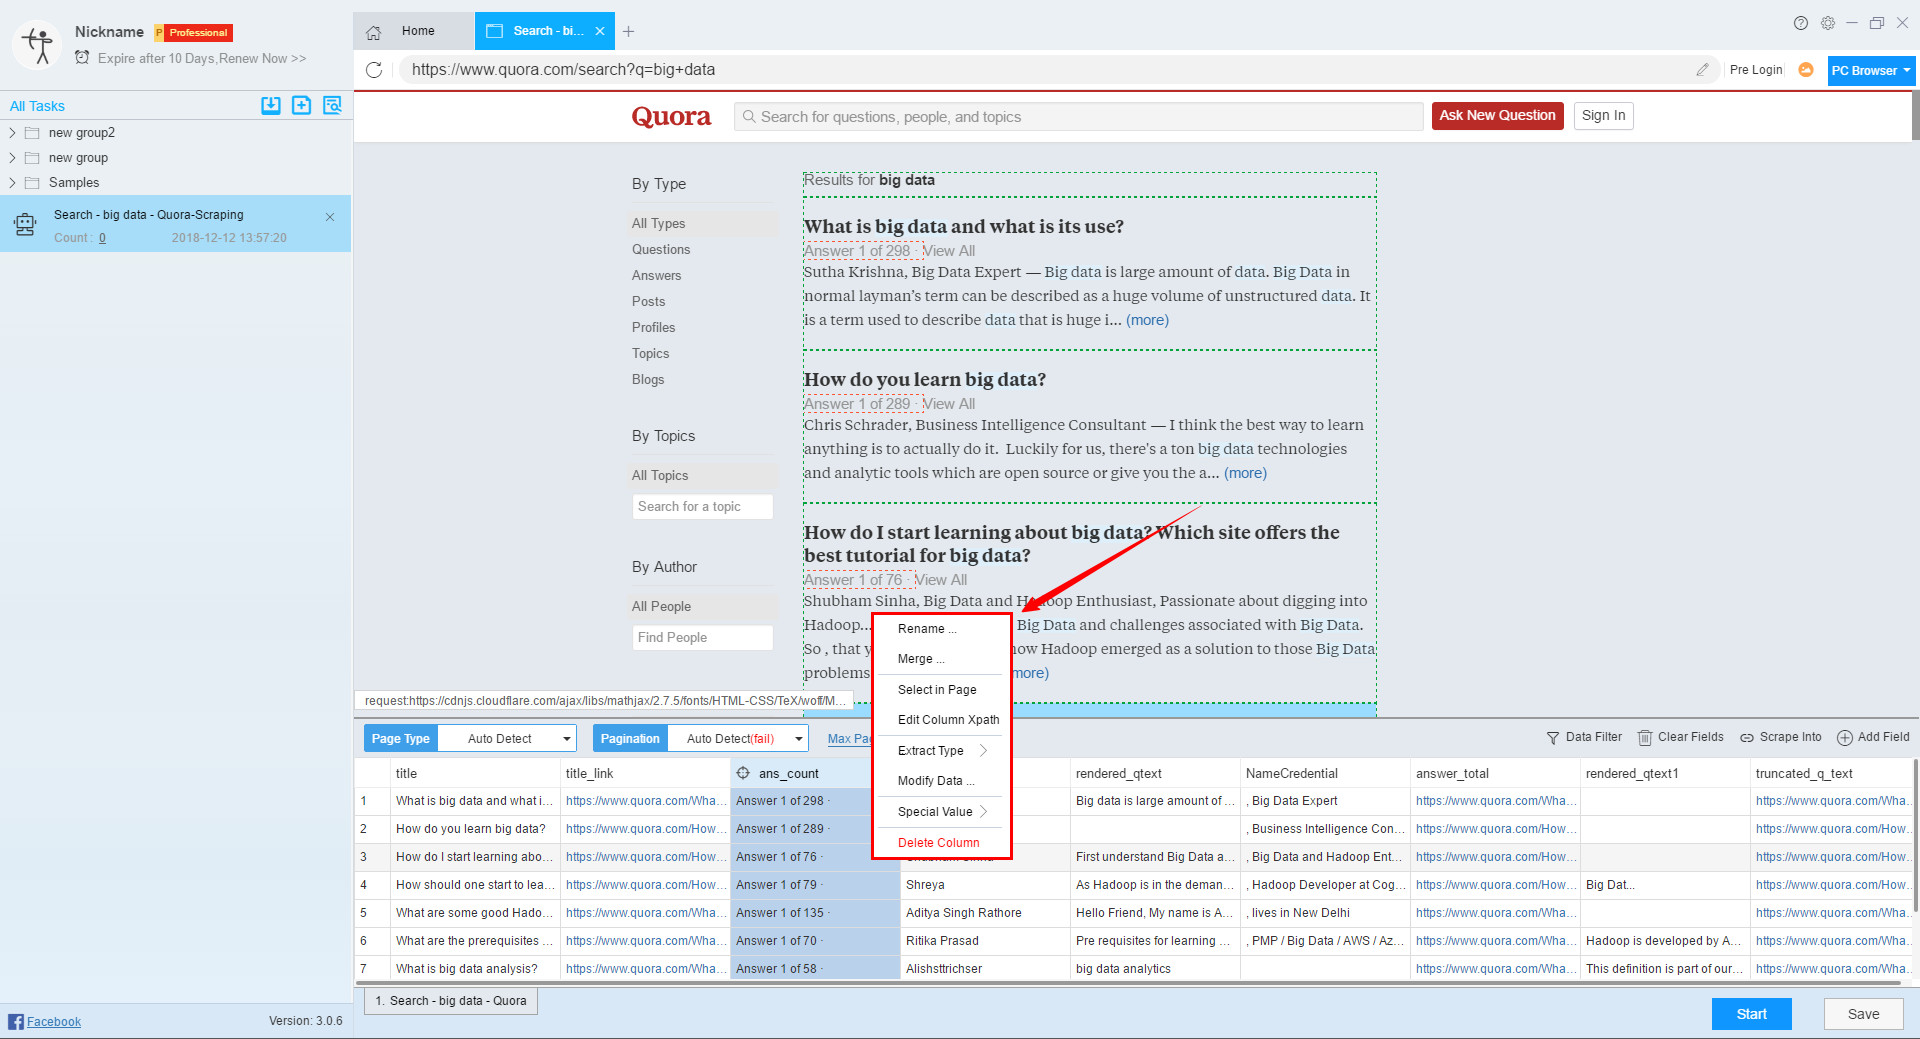
Task: Reload the page with refresh icon
Action: [374, 70]
